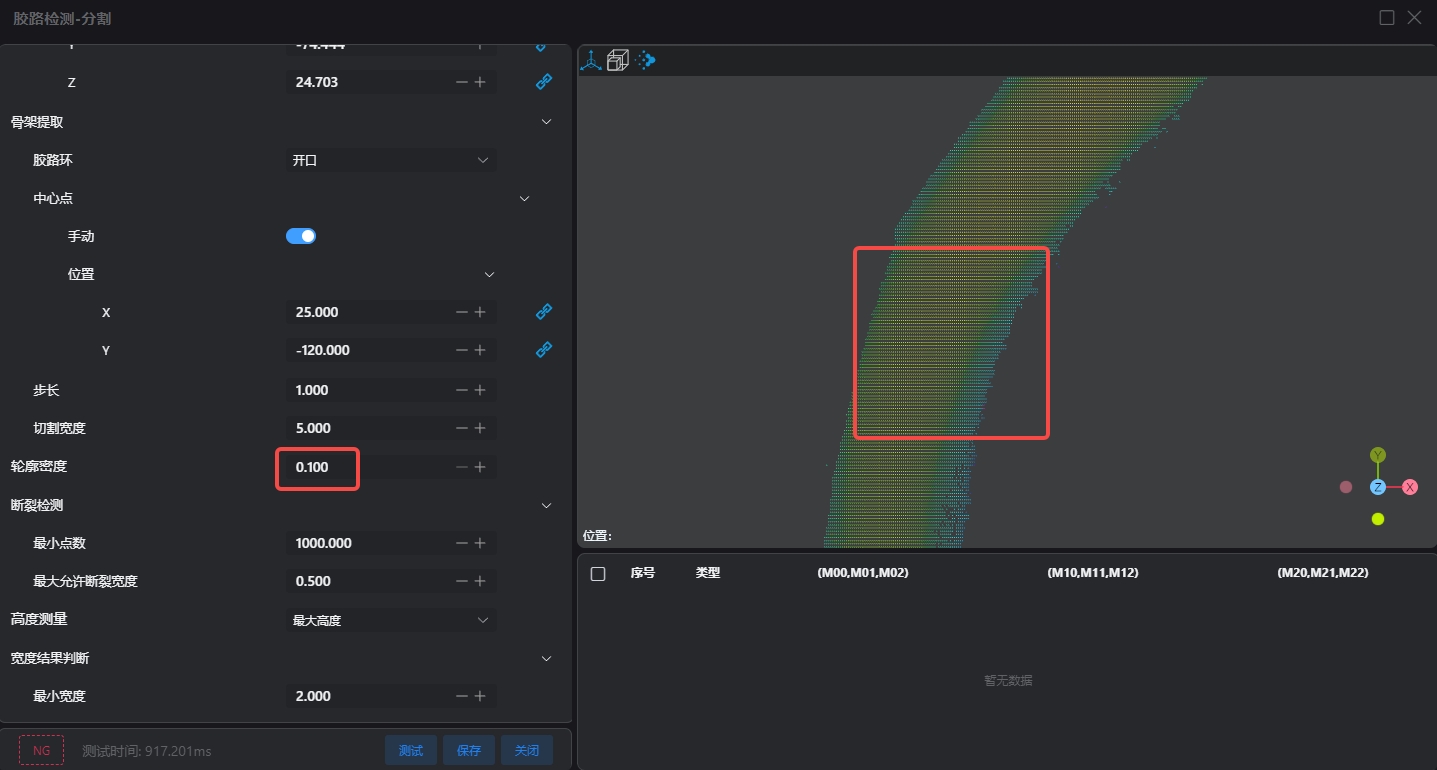Decrease 切割宽度 with minus
1437x770 pixels.
(x=461, y=428)
